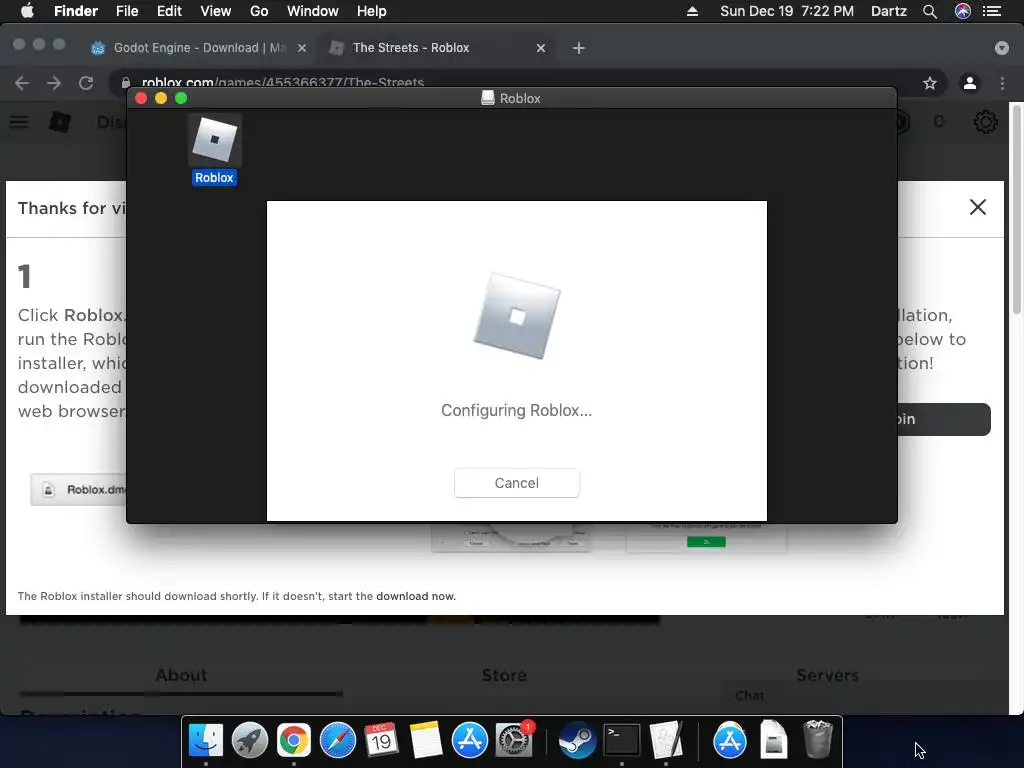The height and width of the screenshot is (768, 1024).
Task: Open Terminal from the Dock
Action: coord(621,741)
